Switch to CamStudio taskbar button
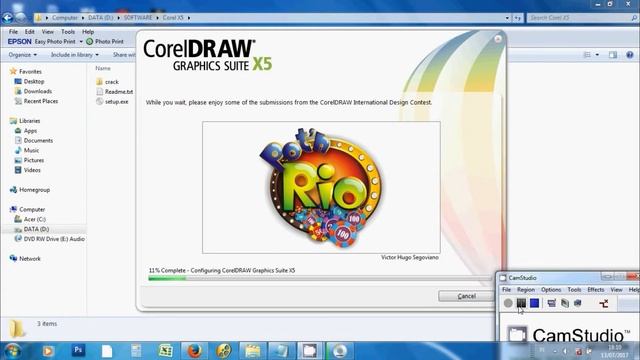 point(310,351)
